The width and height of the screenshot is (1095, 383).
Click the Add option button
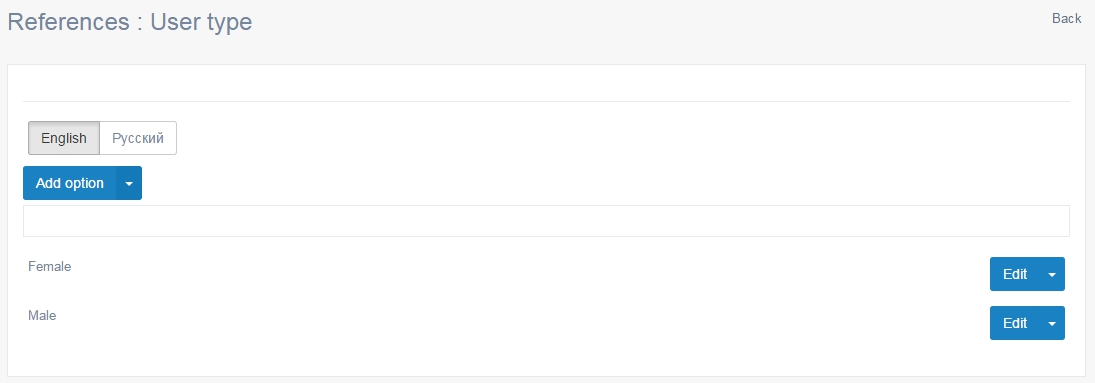[70, 183]
